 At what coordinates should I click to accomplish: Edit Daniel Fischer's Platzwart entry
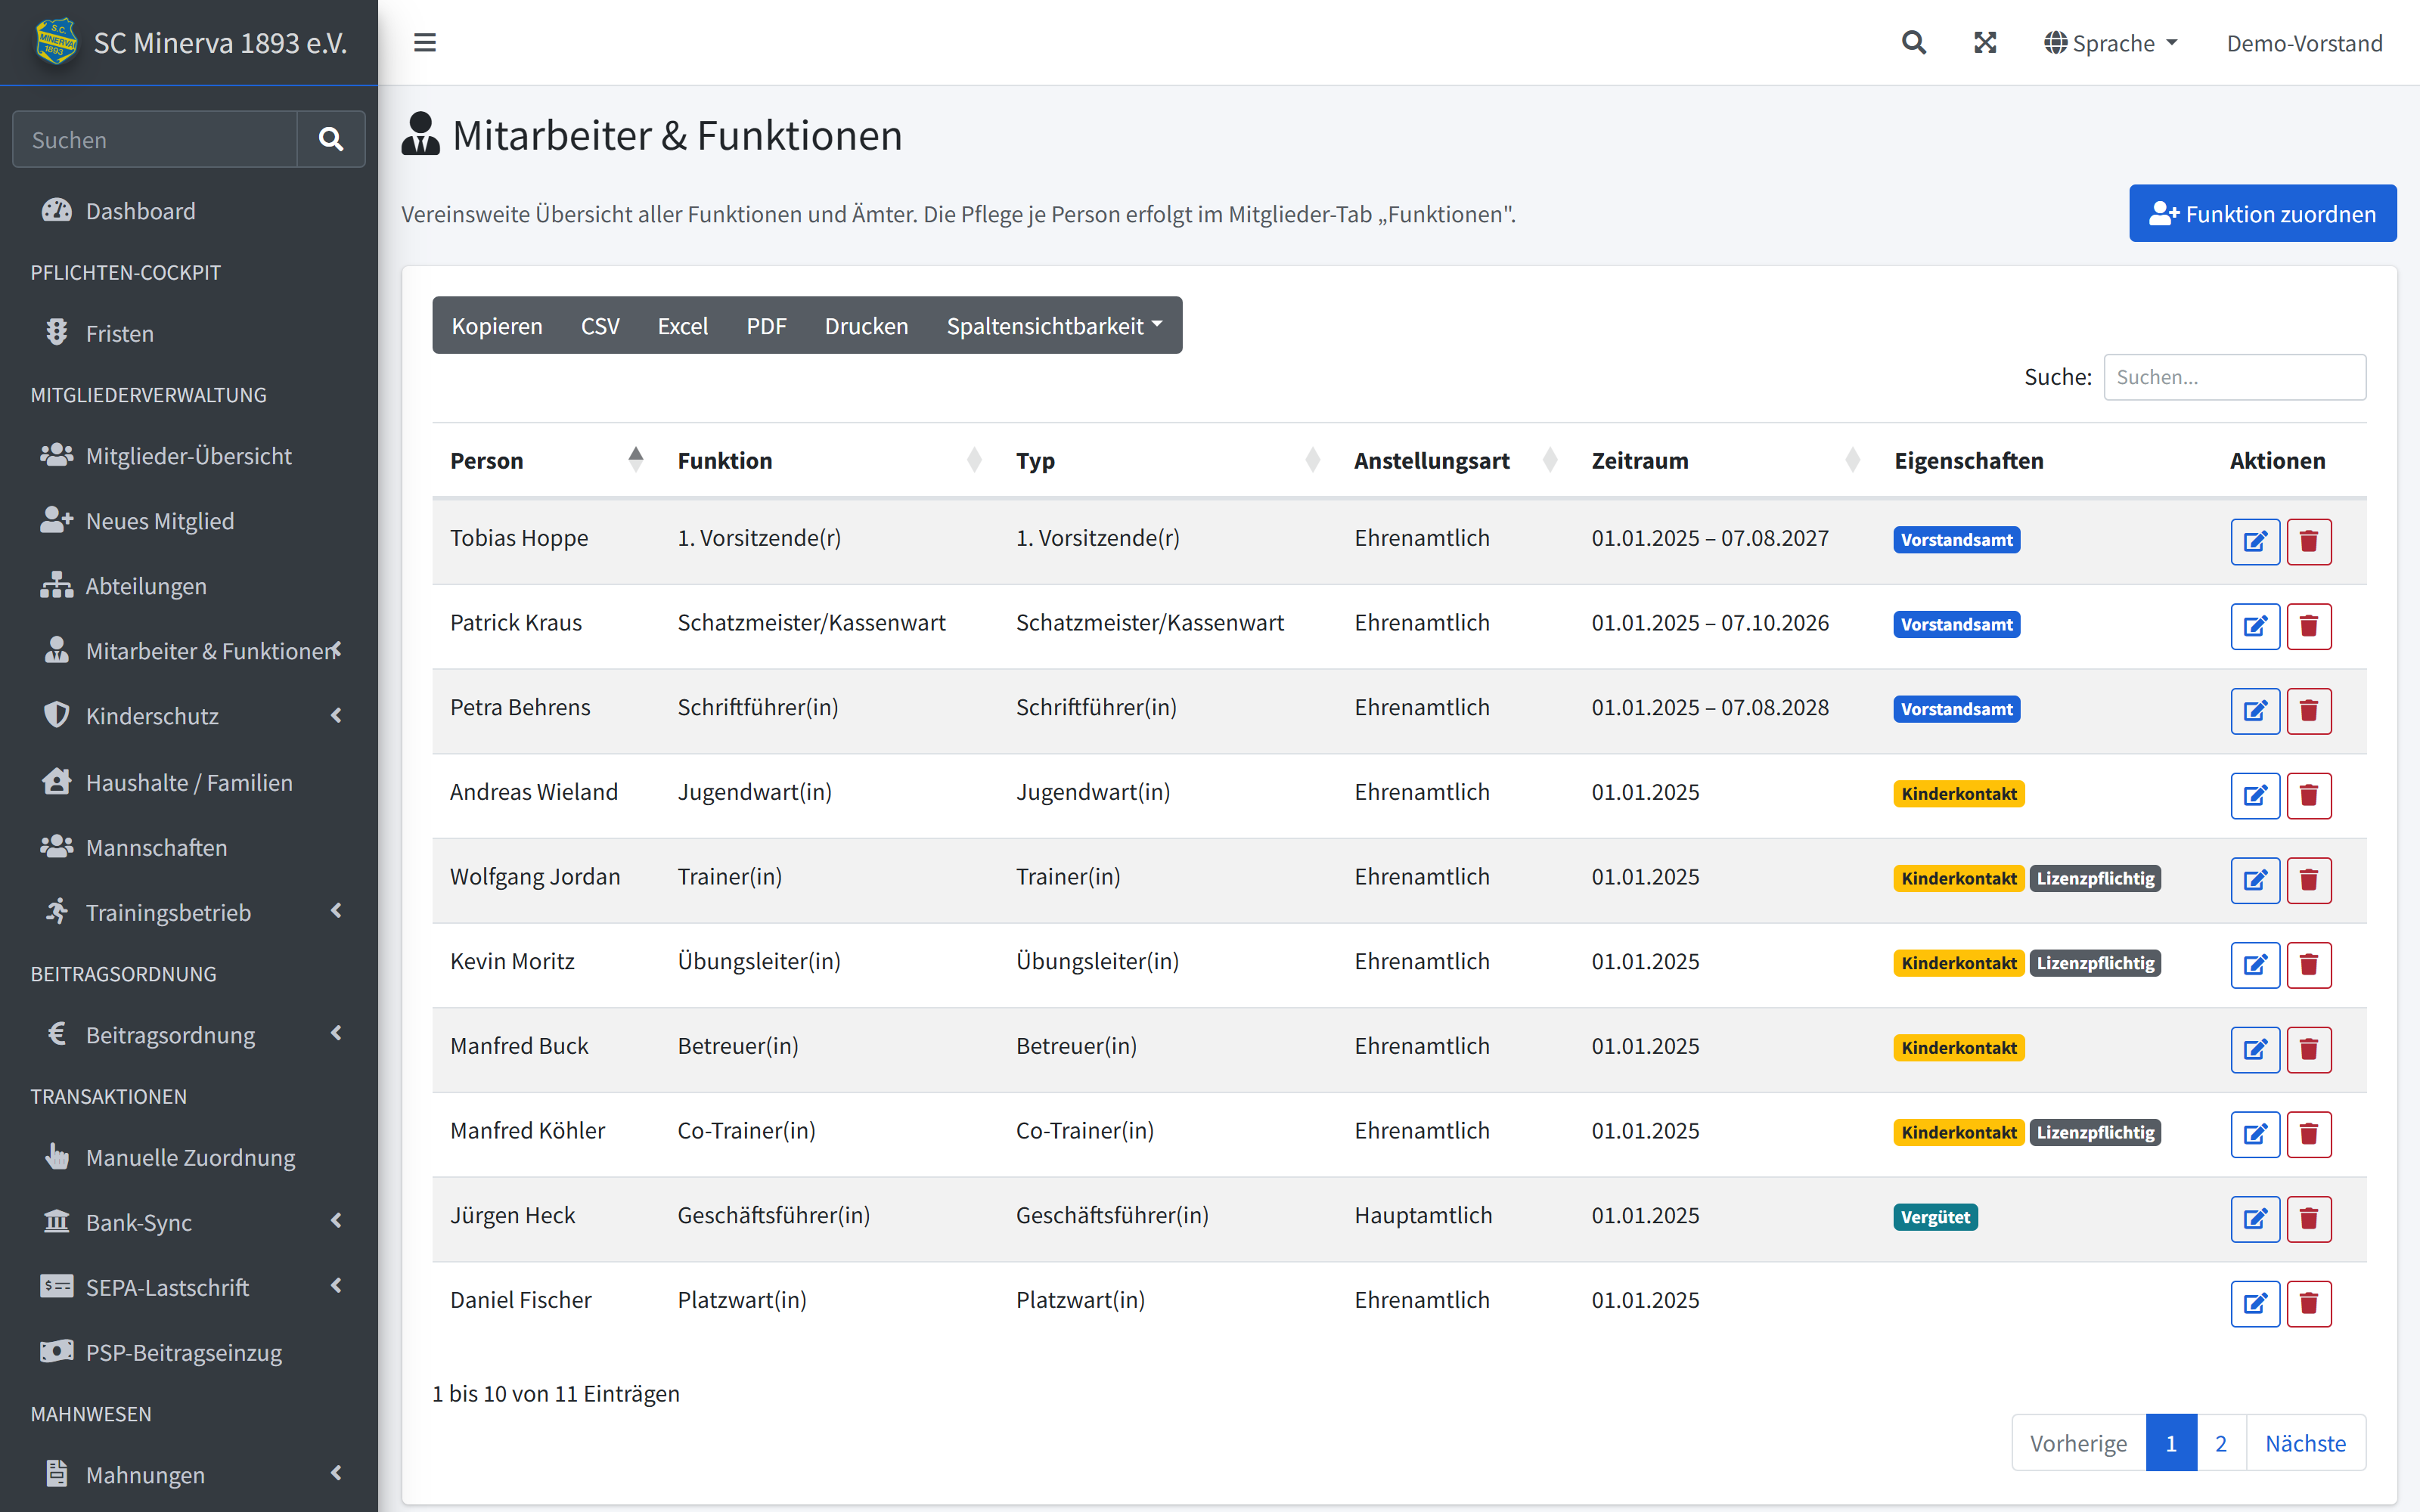click(x=2255, y=1303)
